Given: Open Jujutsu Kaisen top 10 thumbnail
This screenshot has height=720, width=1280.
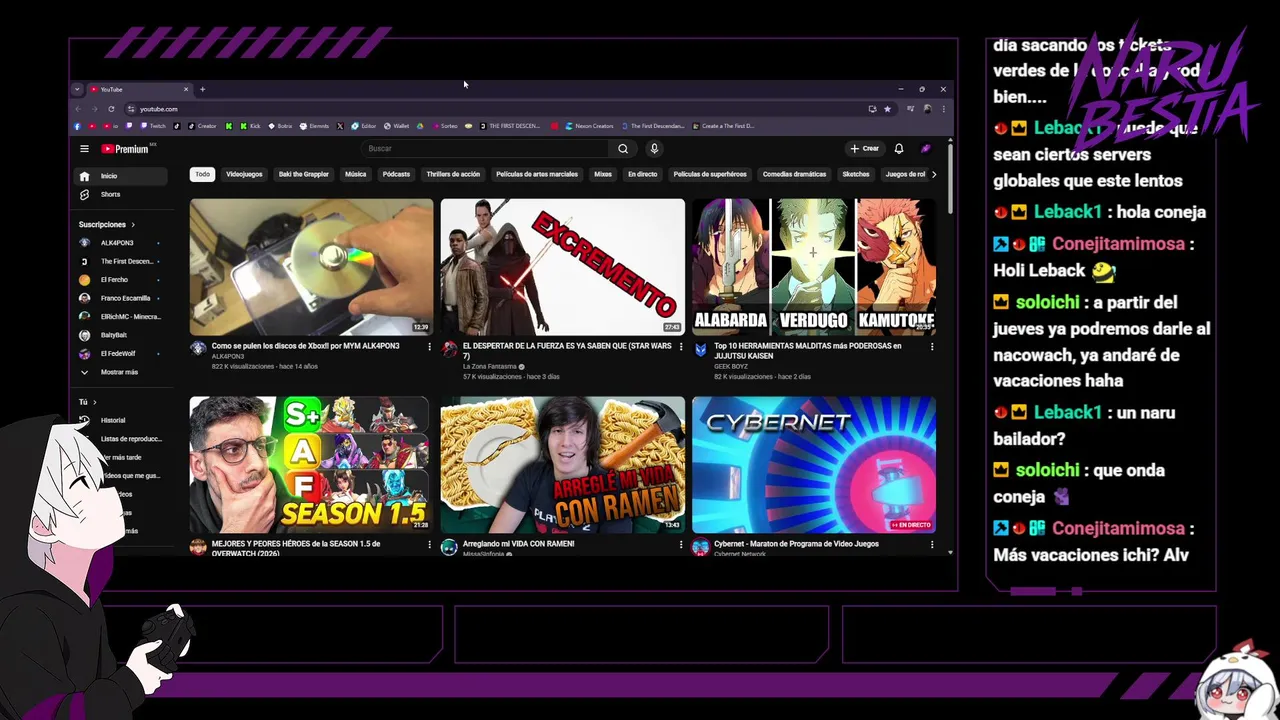Looking at the screenshot, I should coord(814,267).
